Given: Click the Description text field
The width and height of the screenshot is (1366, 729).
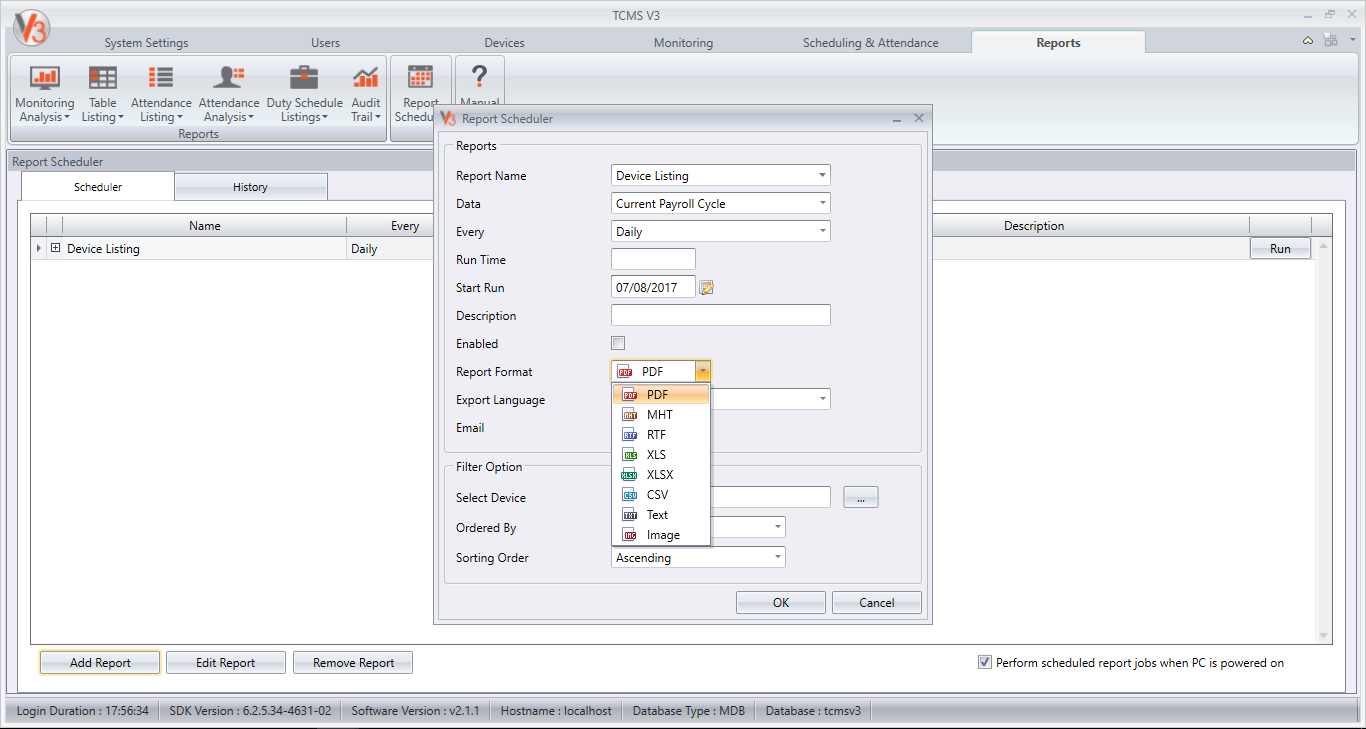Looking at the screenshot, I should 721,315.
